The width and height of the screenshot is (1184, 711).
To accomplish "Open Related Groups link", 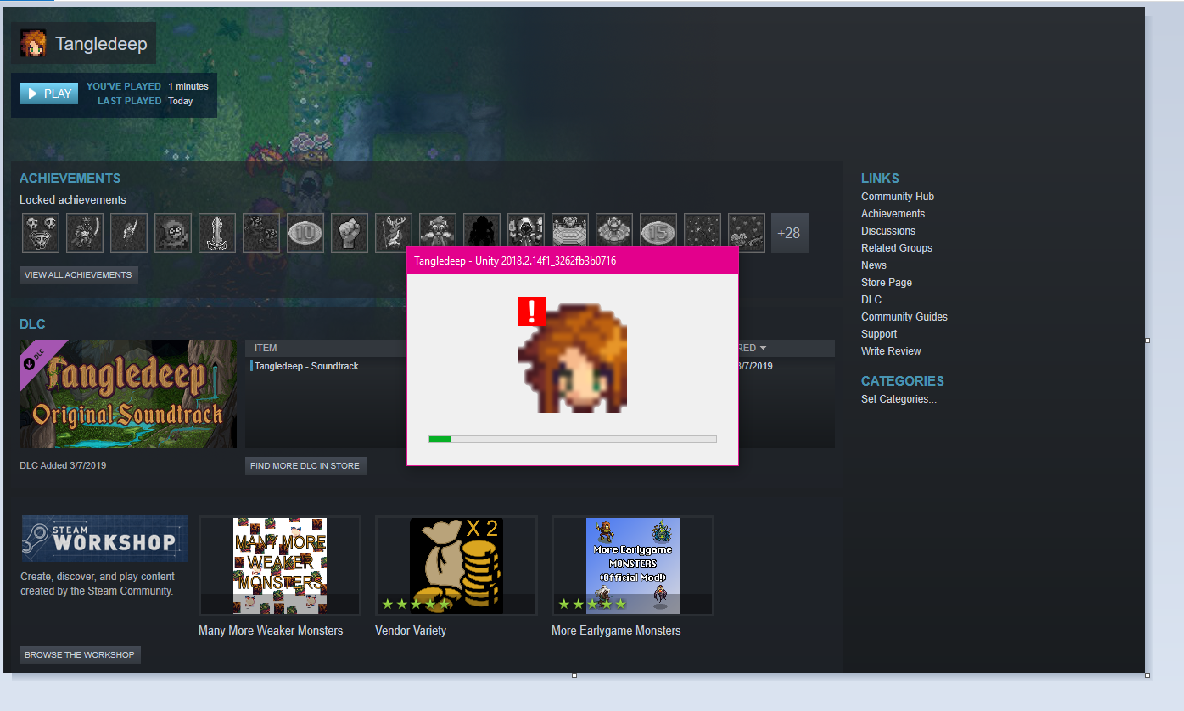I will pyautogui.click(x=896, y=248).
